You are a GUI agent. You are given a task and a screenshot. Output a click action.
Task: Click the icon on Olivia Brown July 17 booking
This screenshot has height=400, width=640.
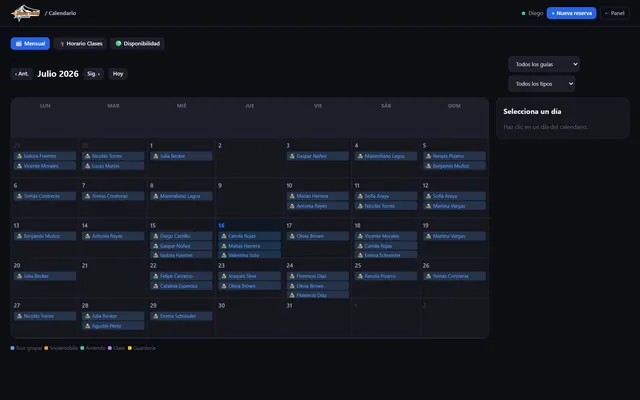point(292,236)
